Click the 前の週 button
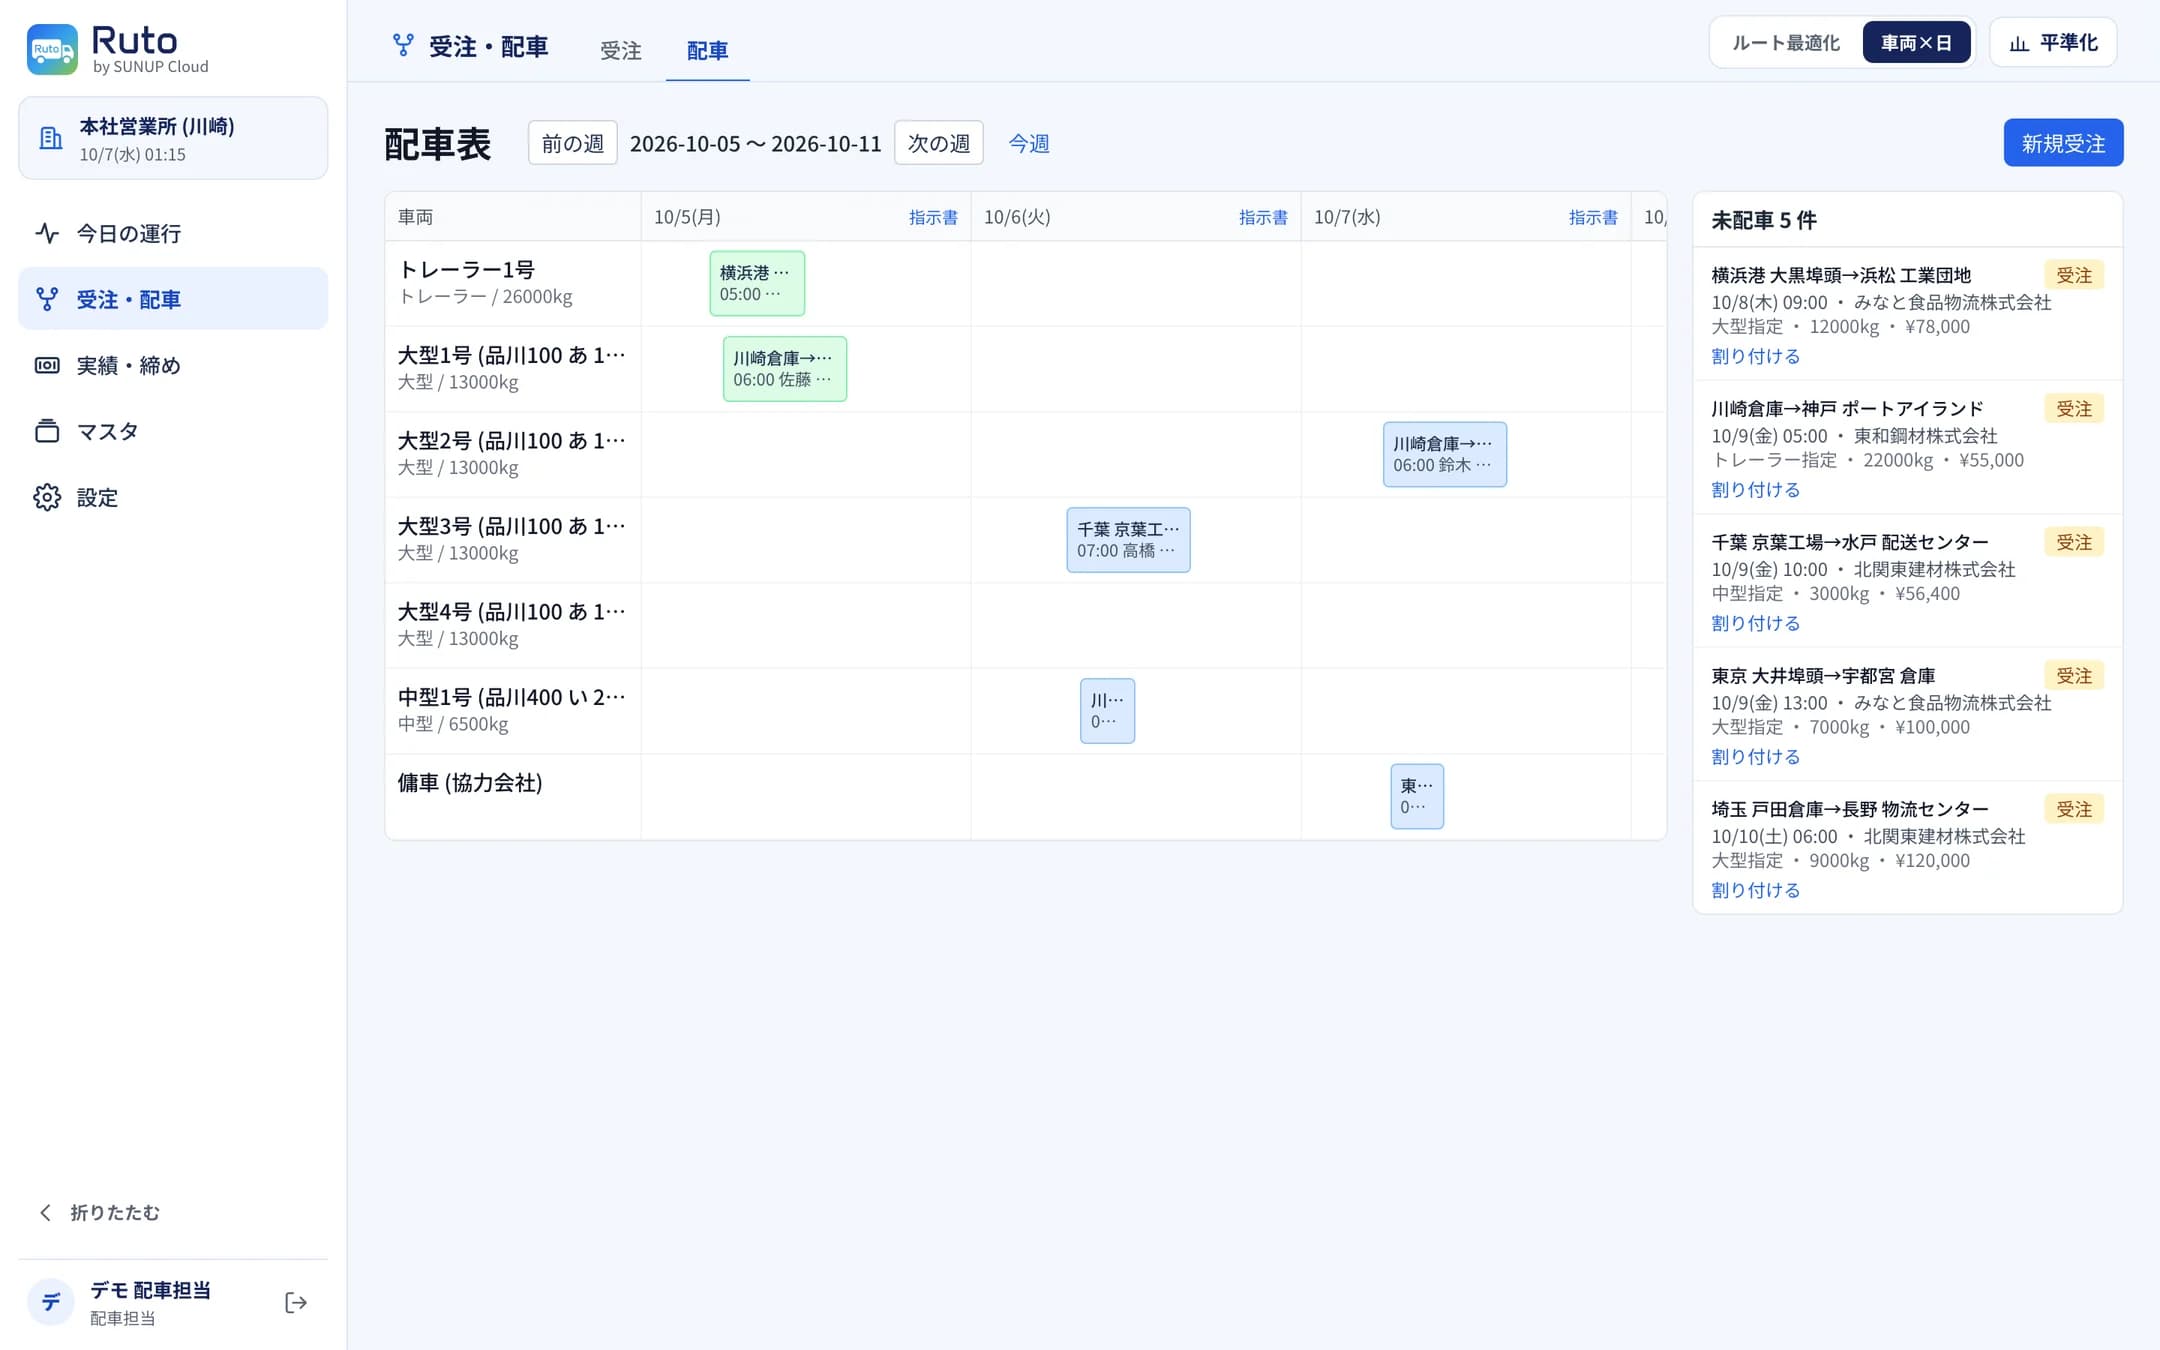The width and height of the screenshot is (2160, 1350). 573,143
